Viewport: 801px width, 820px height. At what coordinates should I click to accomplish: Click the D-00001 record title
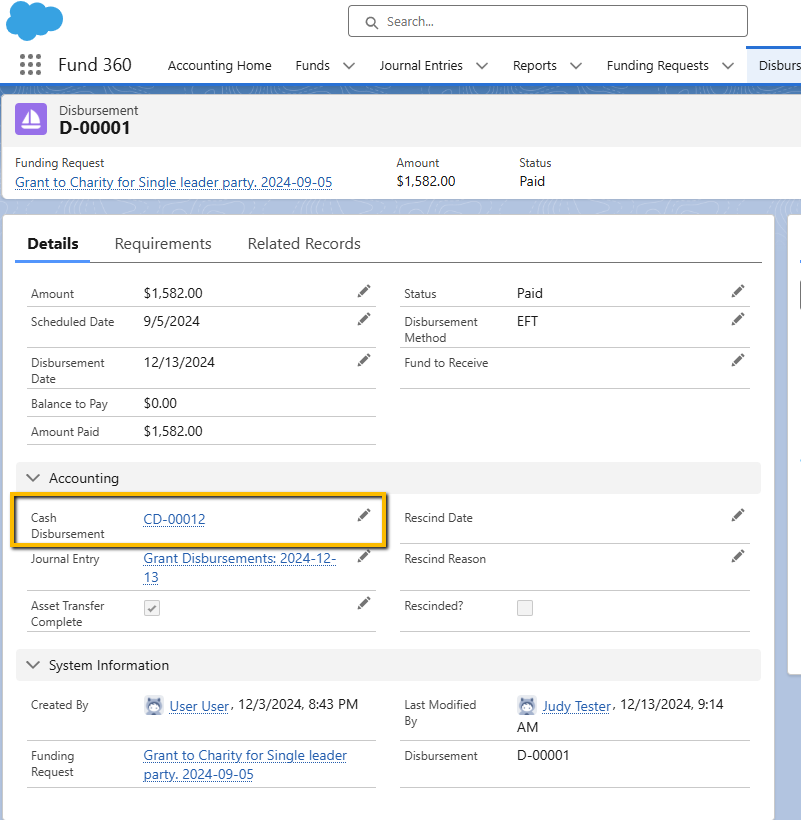(95, 128)
